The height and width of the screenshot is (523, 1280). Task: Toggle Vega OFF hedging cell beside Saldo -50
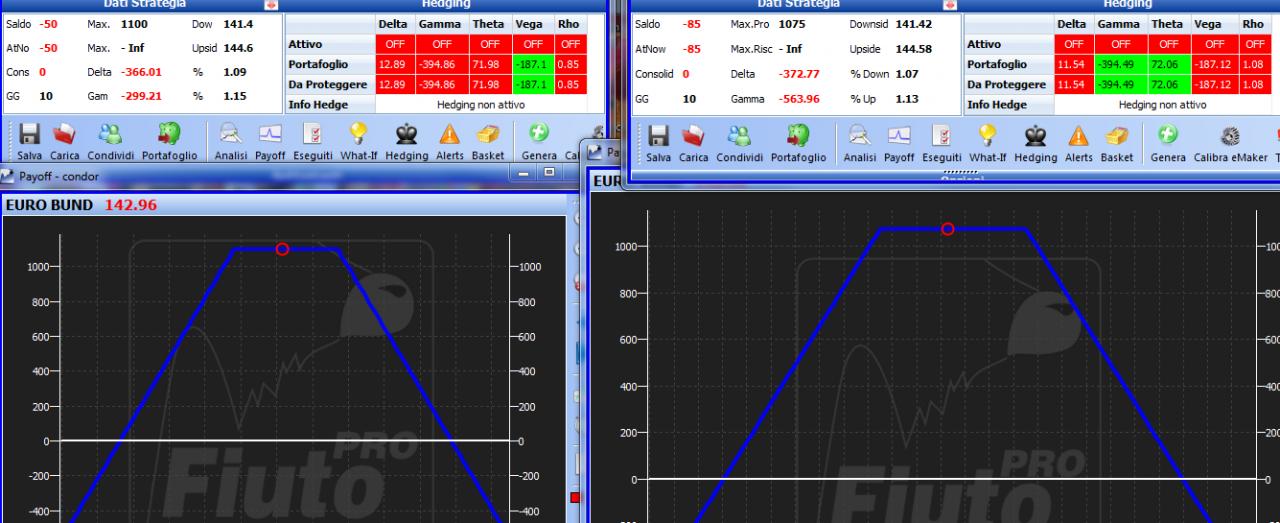pyautogui.click(x=532, y=44)
